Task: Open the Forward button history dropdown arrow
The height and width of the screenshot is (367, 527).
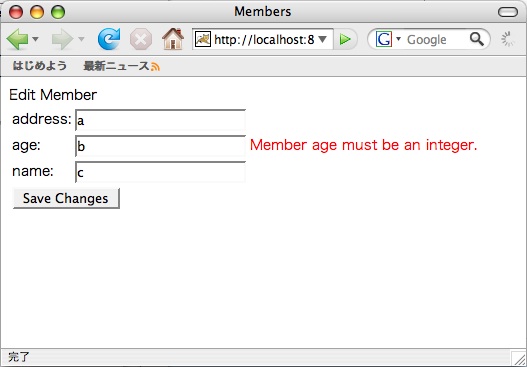Action: [81, 39]
